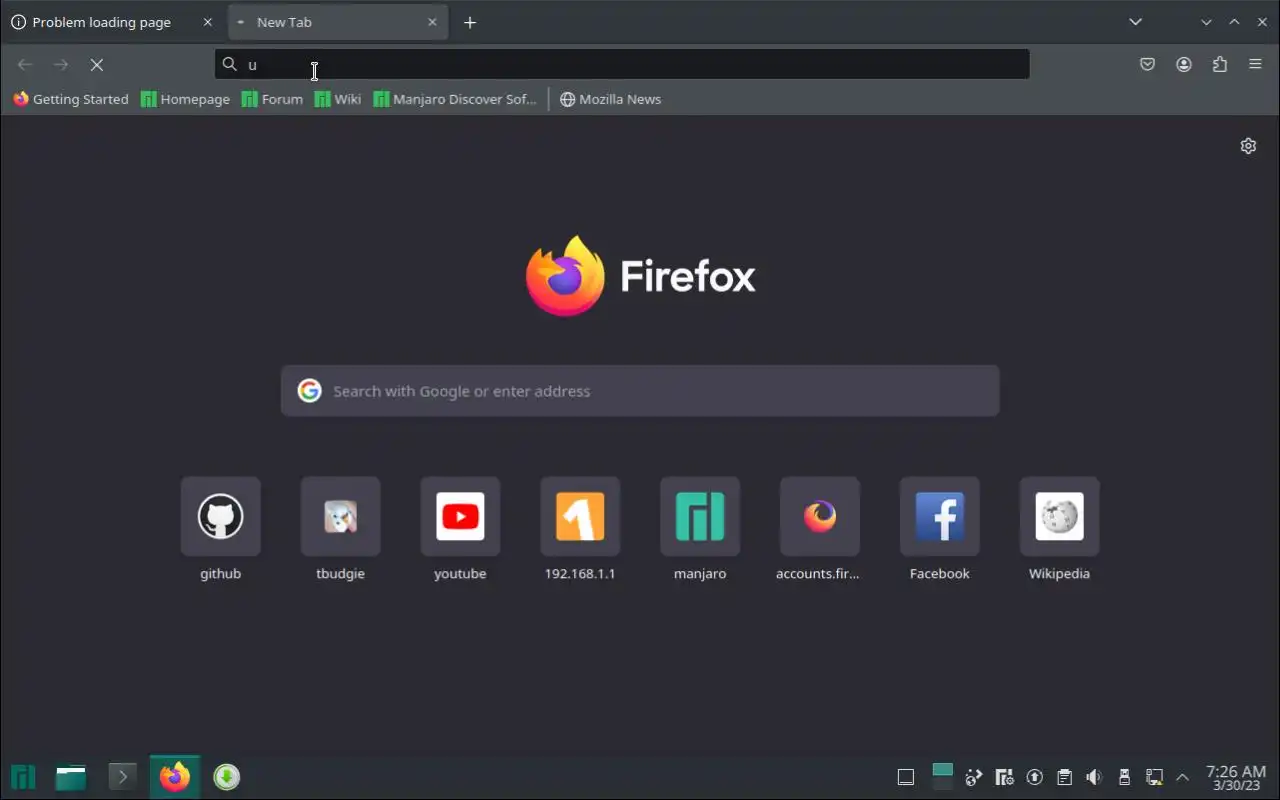Image resolution: width=1280 pixels, height=800 pixels.
Task: Open the Facebook shortcut tile
Action: pyautogui.click(x=940, y=530)
